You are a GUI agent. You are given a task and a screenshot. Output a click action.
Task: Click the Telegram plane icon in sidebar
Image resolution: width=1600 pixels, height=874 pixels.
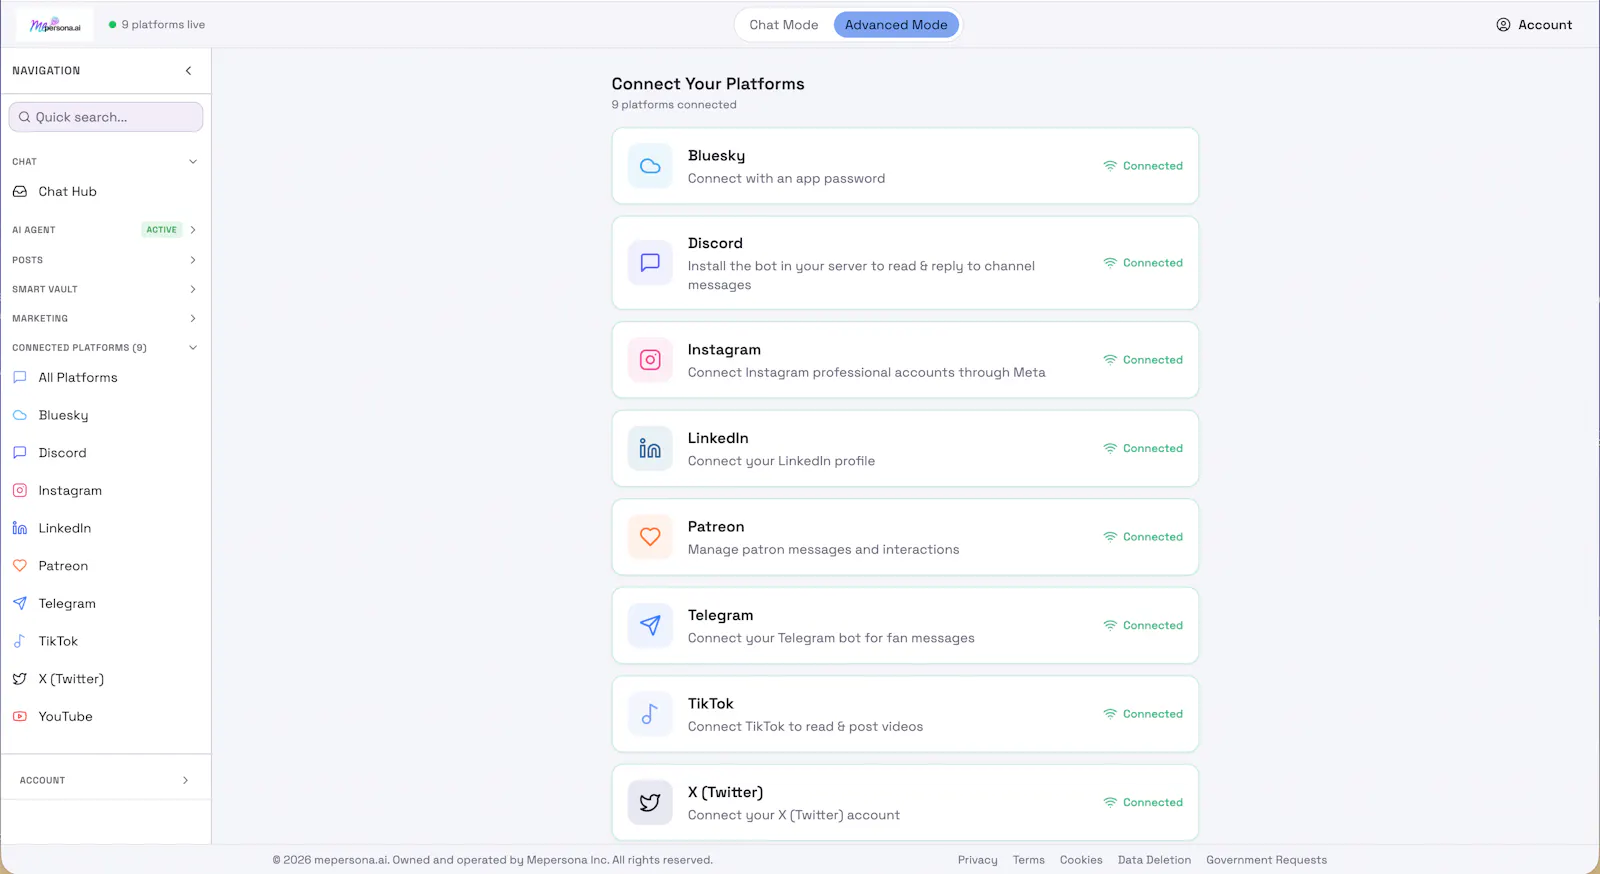[x=20, y=604]
